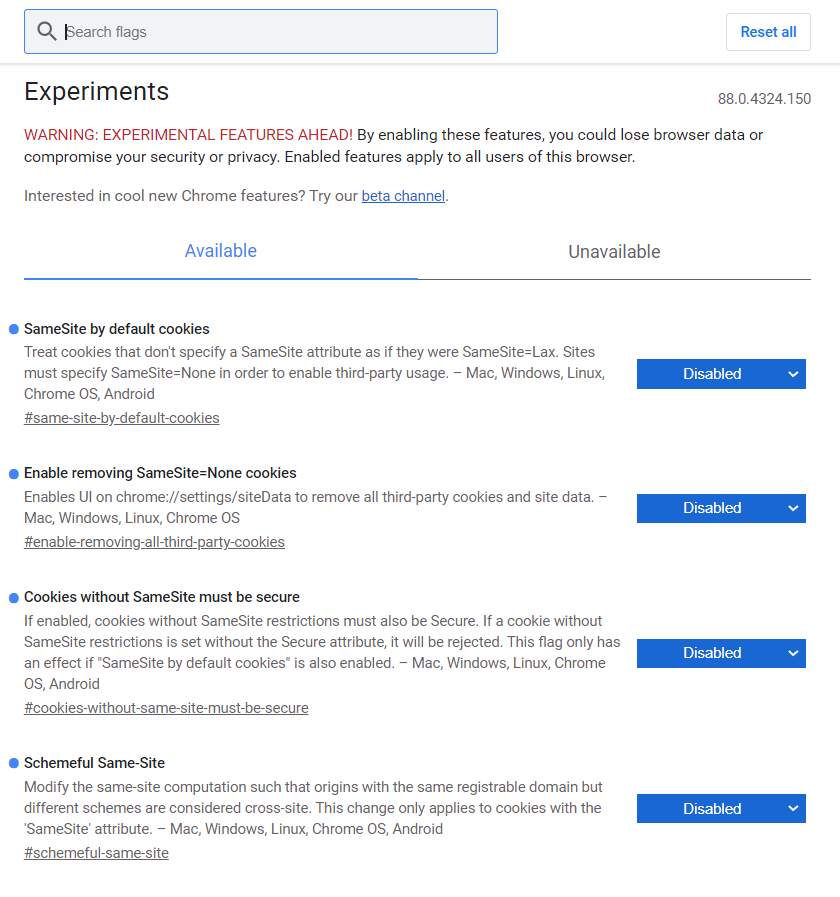Click the blue dot beside Schemeful Same-Site
The width and height of the screenshot is (840, 897).
(x=14, y=764)
